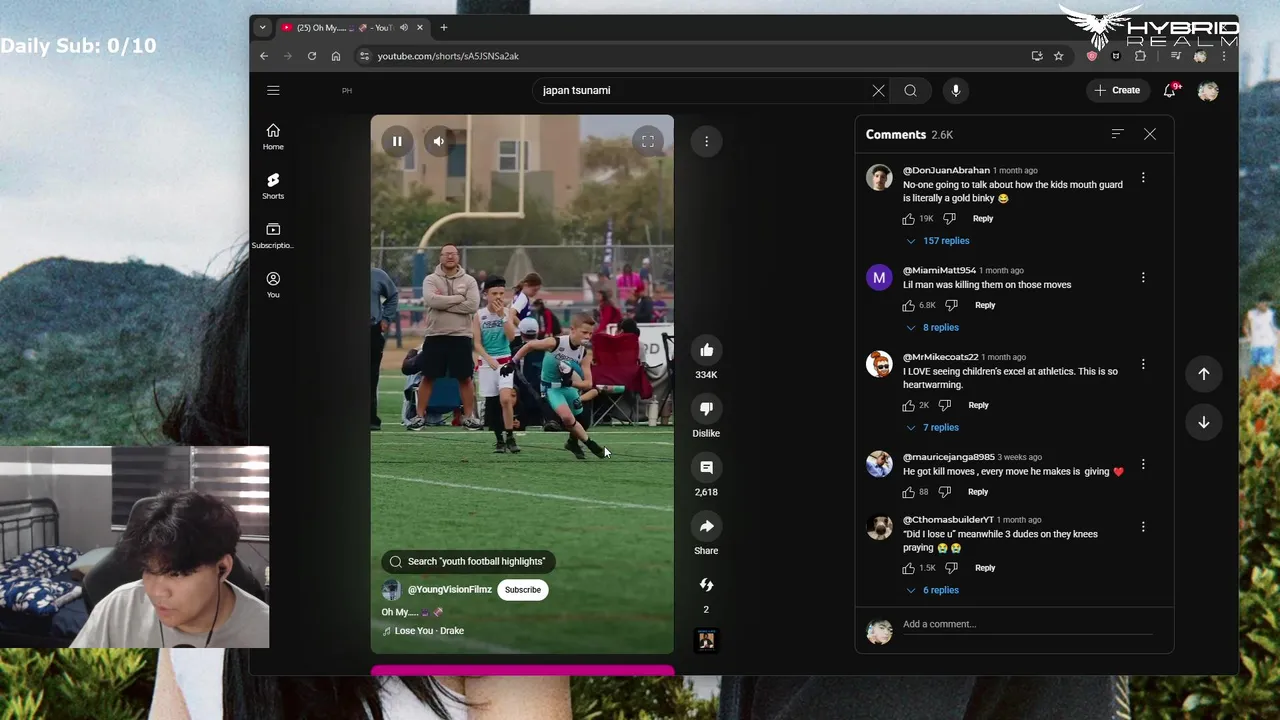Go to Chrome home page button

(336, 56)
